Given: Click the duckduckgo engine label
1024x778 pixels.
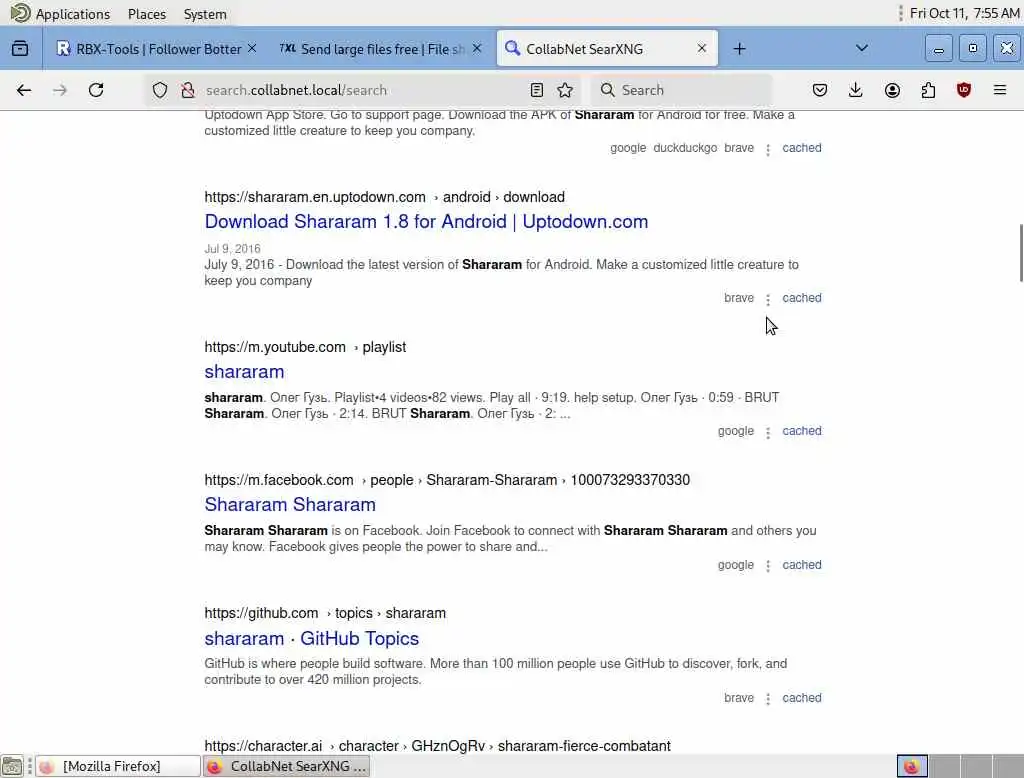Looking at the screenshot, I should click(685, 148).
